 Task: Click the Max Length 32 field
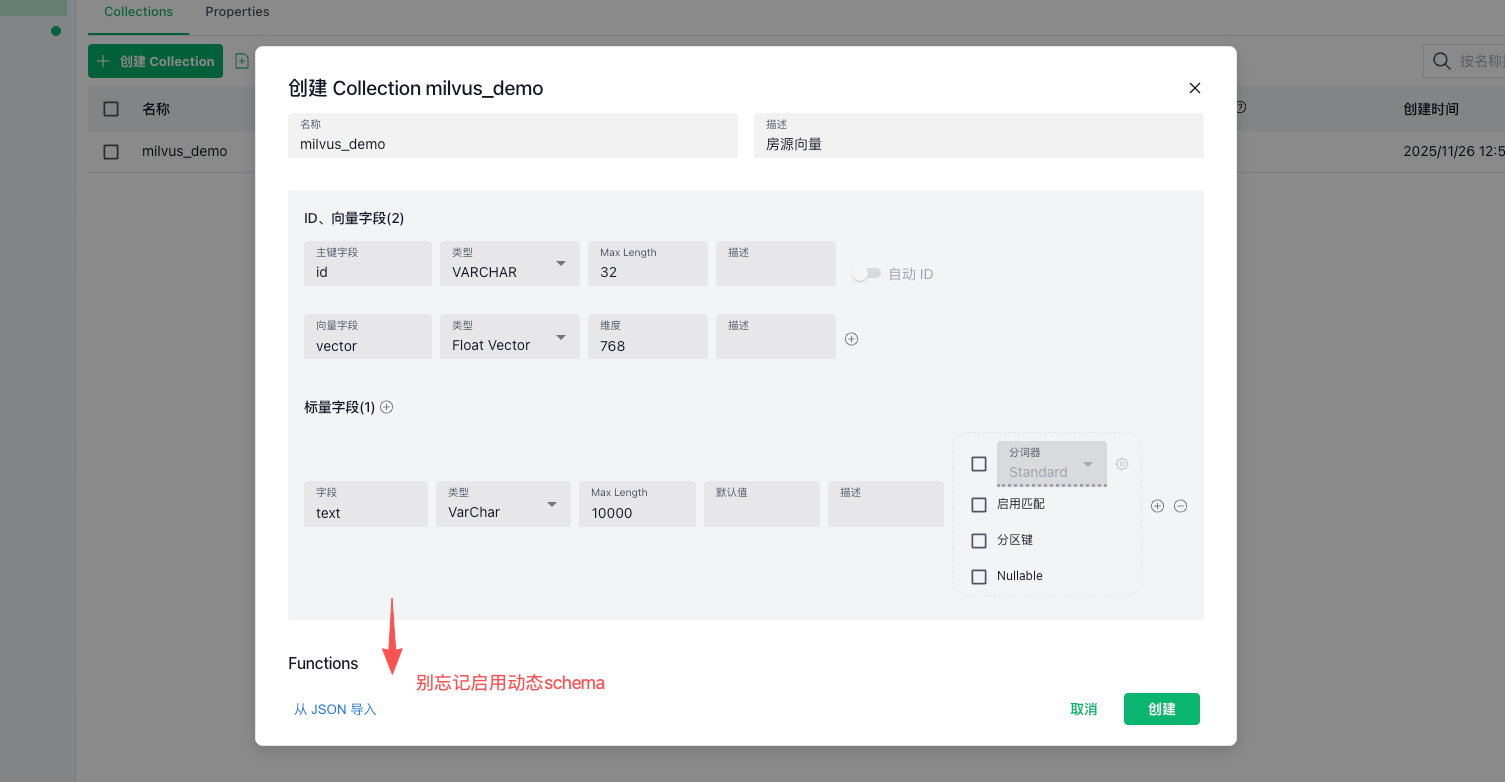point(648,263)
